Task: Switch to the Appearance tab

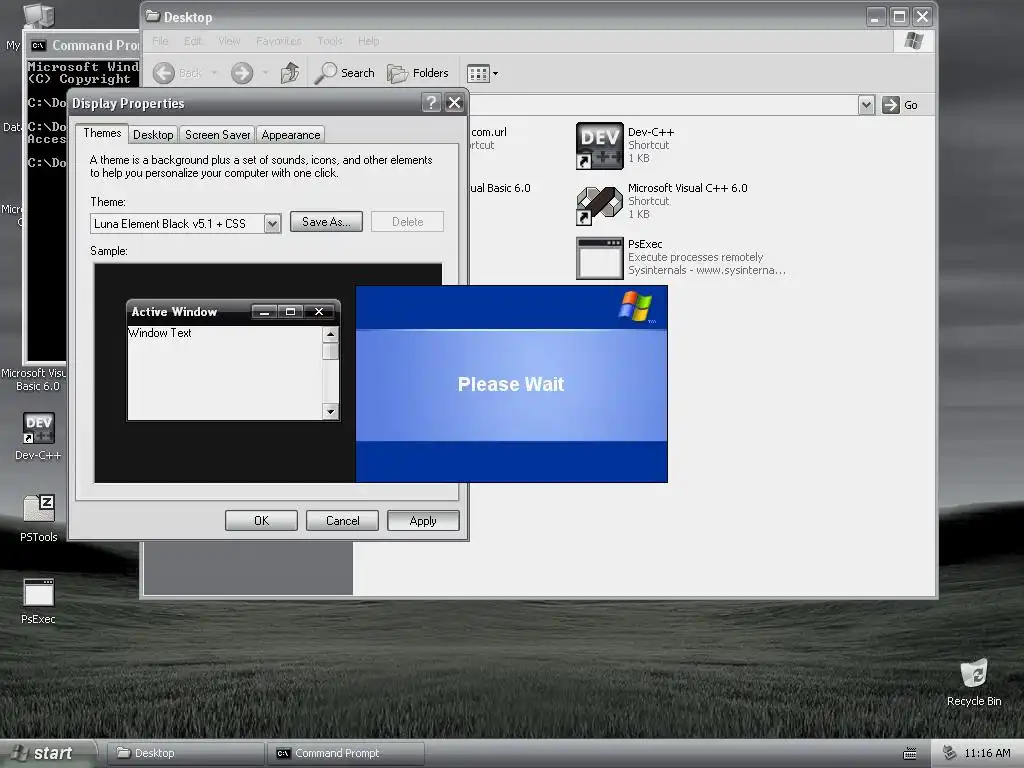Action: click(x=291, y=135)
